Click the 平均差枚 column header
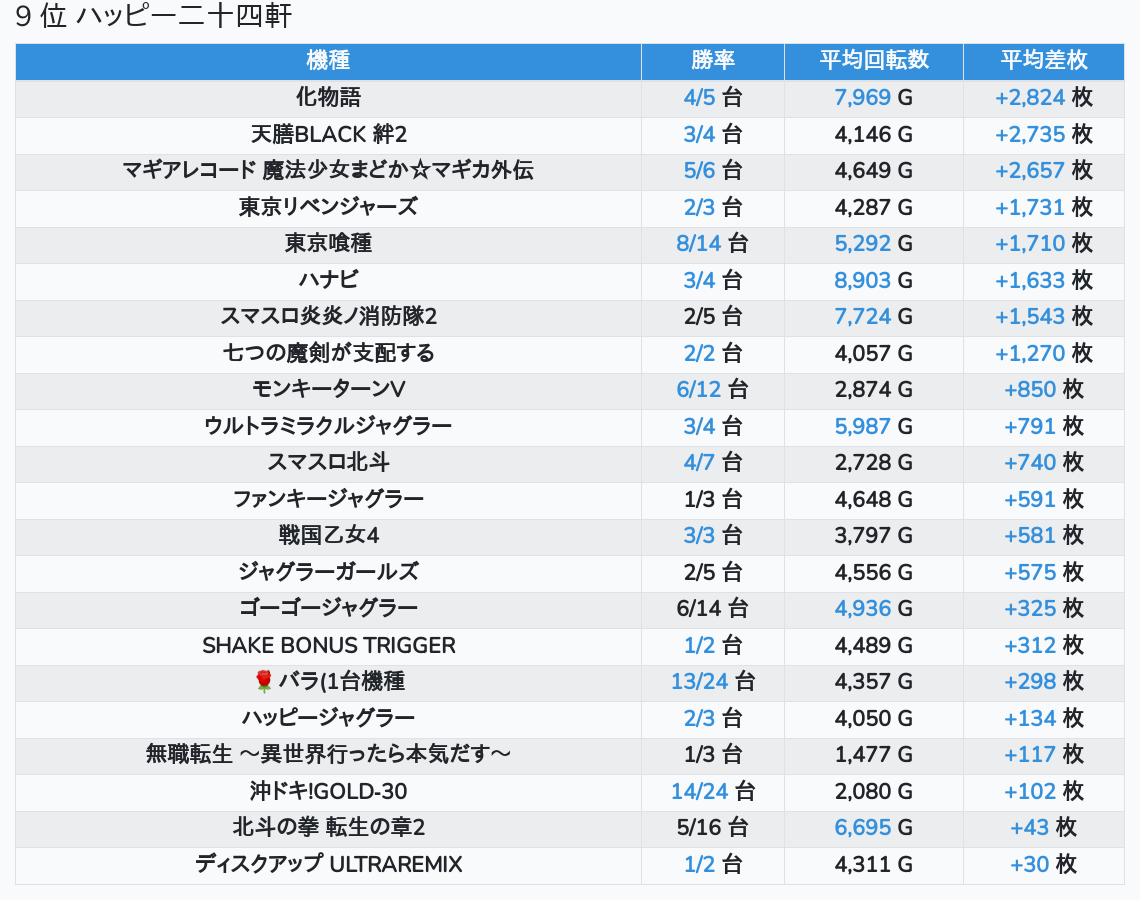 [1043, 60]
